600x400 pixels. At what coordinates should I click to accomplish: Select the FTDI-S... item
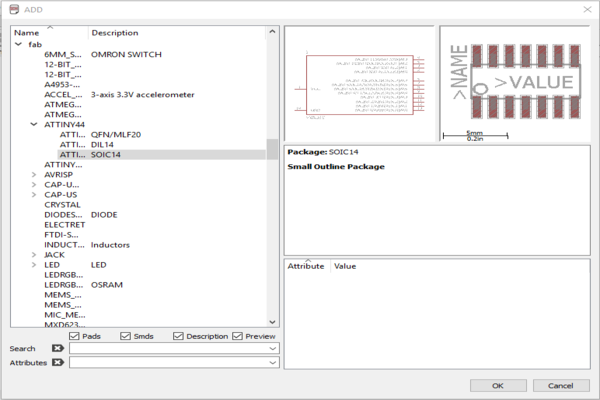tap(61, 235)
